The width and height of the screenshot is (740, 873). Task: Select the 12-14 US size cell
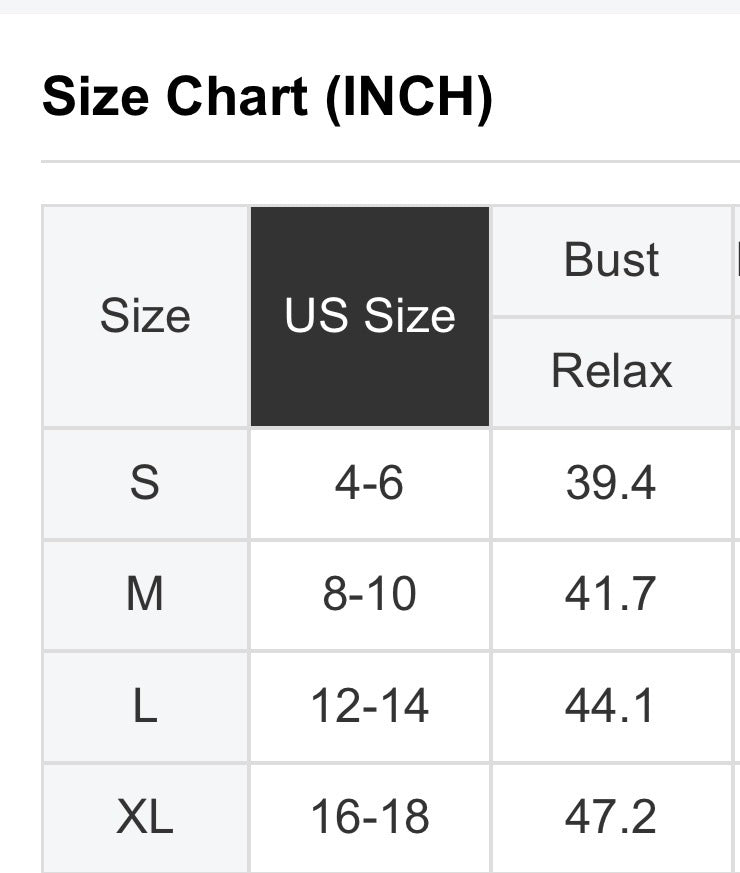[369, 706]
